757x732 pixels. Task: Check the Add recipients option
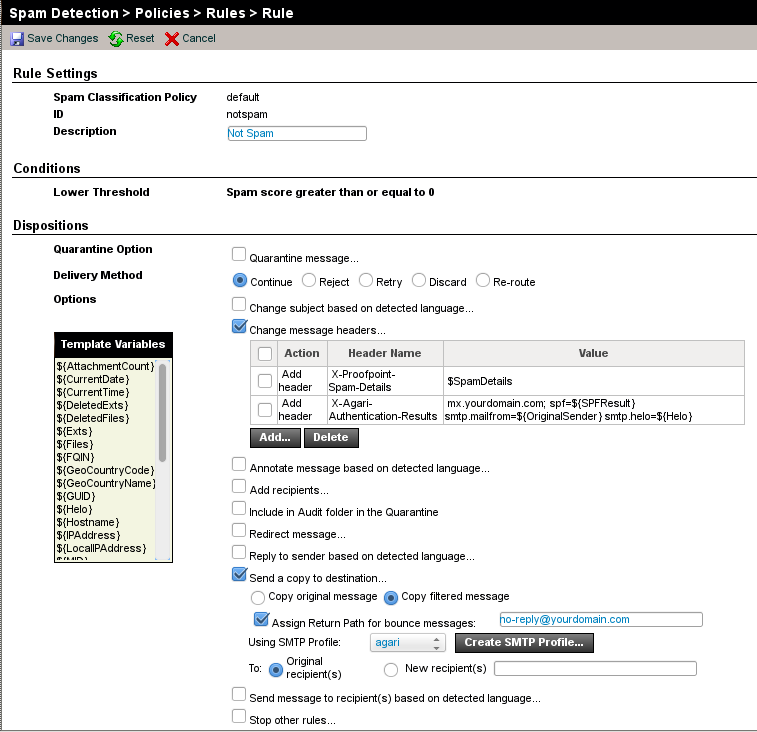[x=239, y=486]
